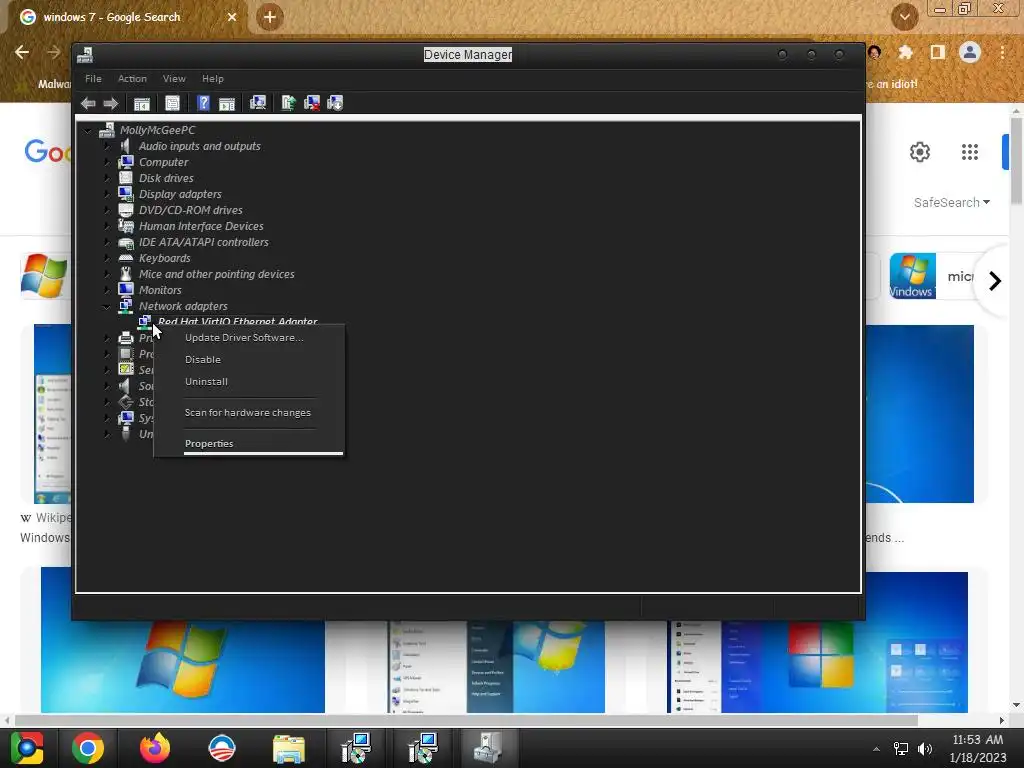Screen dimensions: 1024x768
Task: Toggle the Show/Hide Action Pane toolbar icon
Action: point(227,103)
